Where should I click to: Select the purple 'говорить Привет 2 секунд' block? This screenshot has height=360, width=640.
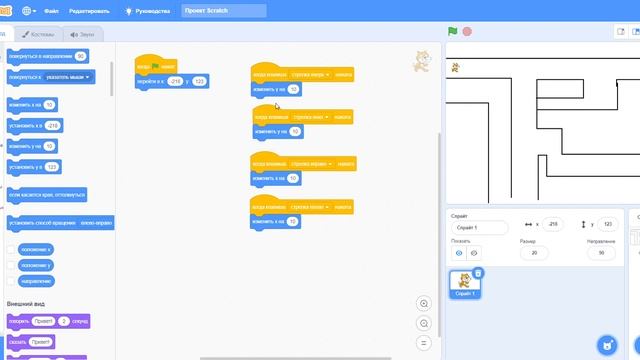(x=48, y=322)
